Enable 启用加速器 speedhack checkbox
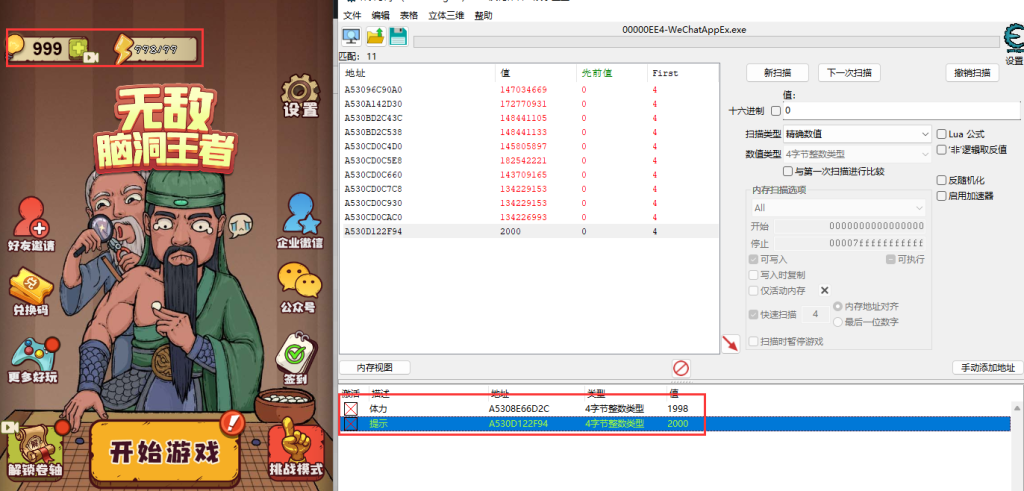The width and height of the screenshot is (1024, 491). 941,195
